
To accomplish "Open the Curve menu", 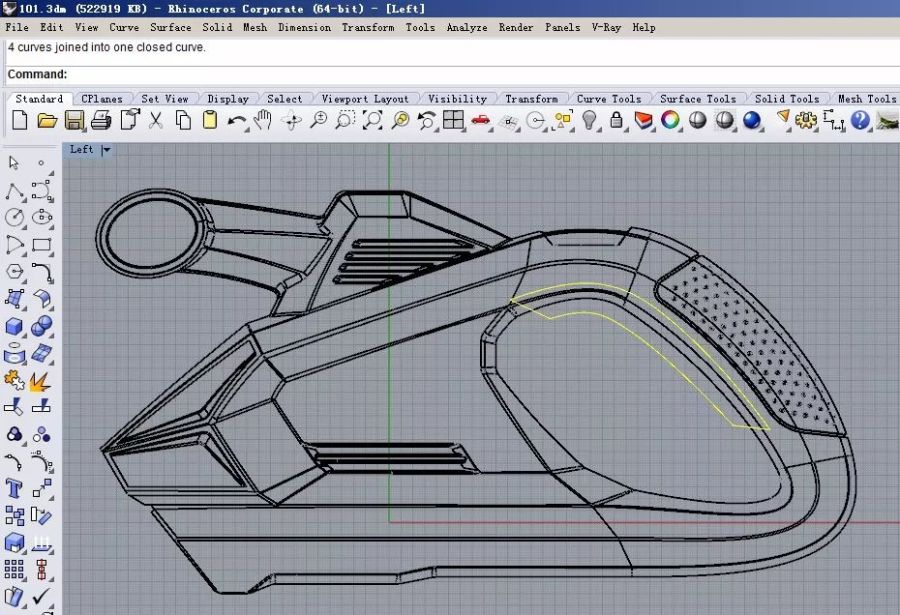I will coord(124,27).
